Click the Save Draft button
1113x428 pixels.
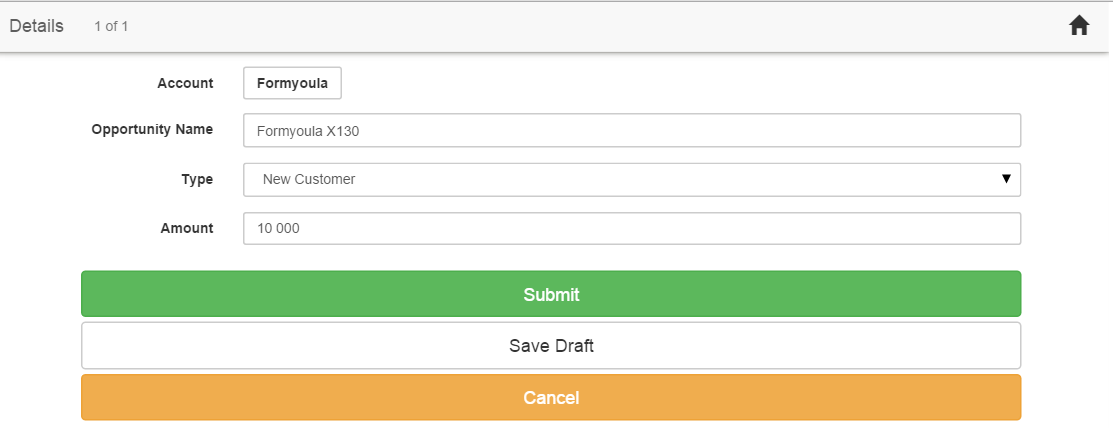point(551,346)
